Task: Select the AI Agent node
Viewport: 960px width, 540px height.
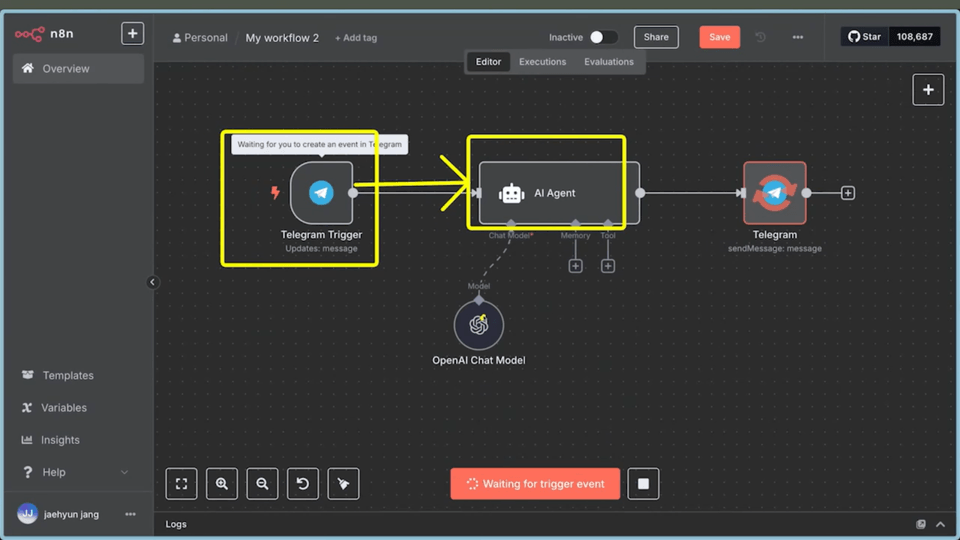Action: tap(559, 193)
